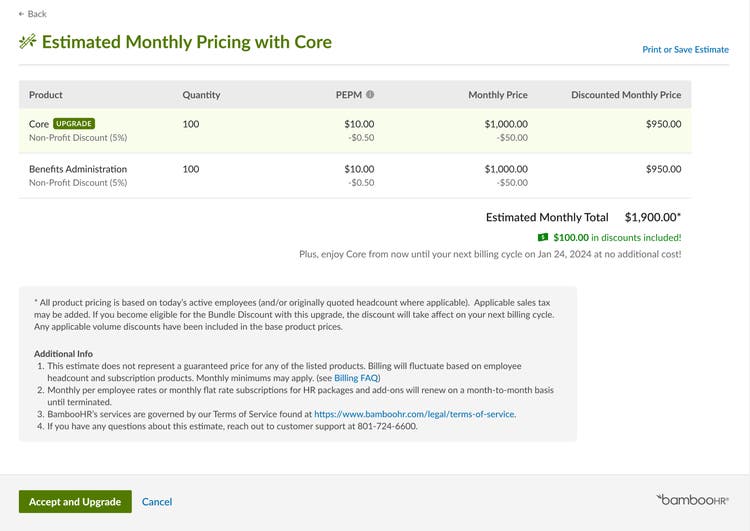
Task: Click the Monthly Price column header
Action: pyautogui.click(x=498, y=95)
